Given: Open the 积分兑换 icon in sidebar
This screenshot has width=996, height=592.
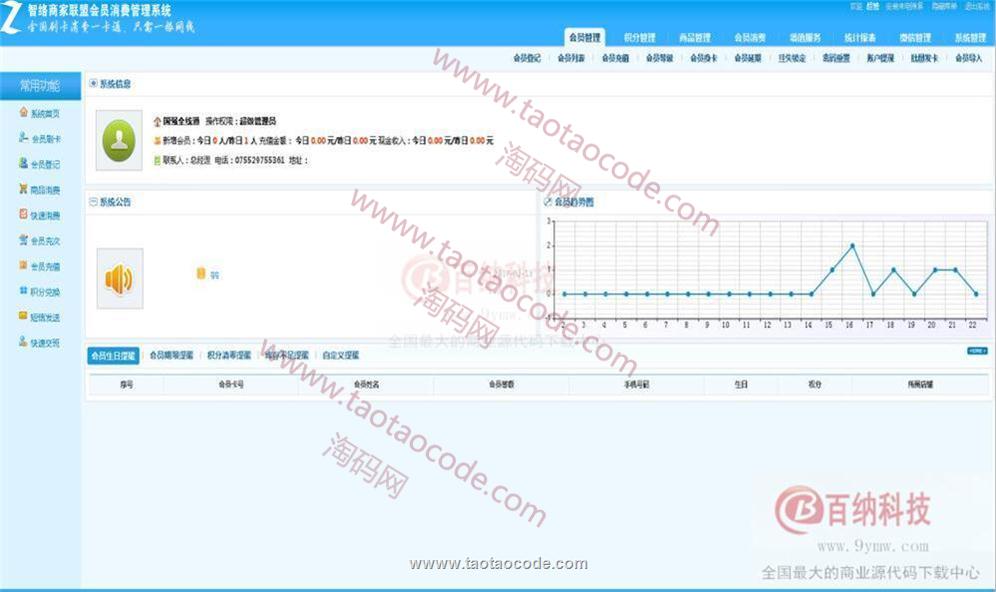Looking at the screenshot, I should point(23,291).
